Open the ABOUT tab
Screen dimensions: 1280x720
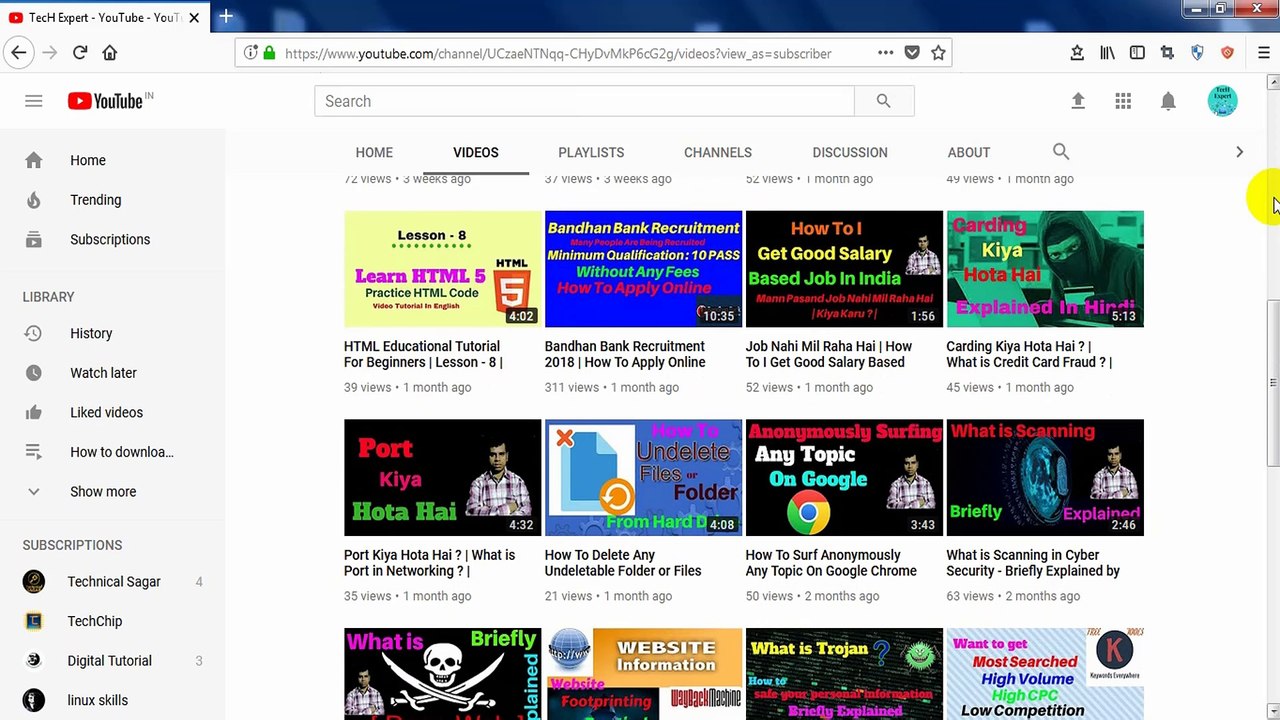[x=969, y=152]
